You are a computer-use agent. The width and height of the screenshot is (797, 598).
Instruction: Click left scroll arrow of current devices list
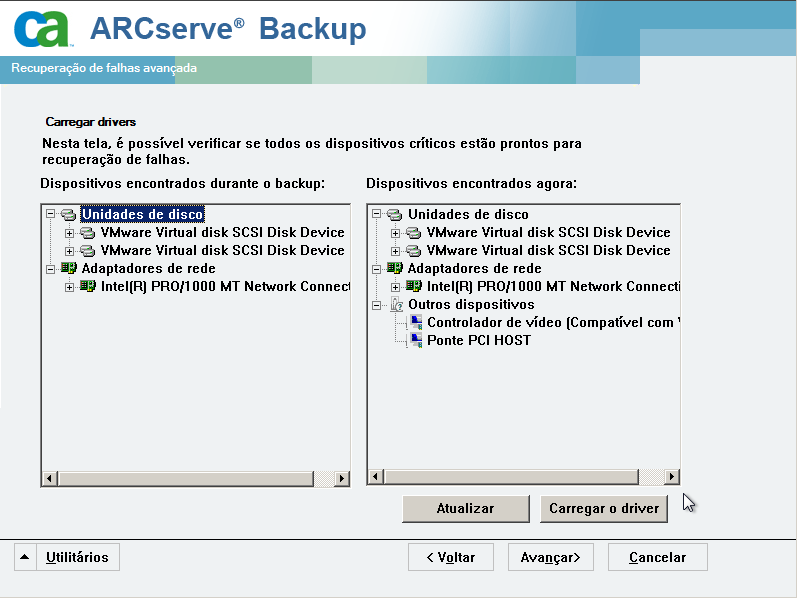375,476
